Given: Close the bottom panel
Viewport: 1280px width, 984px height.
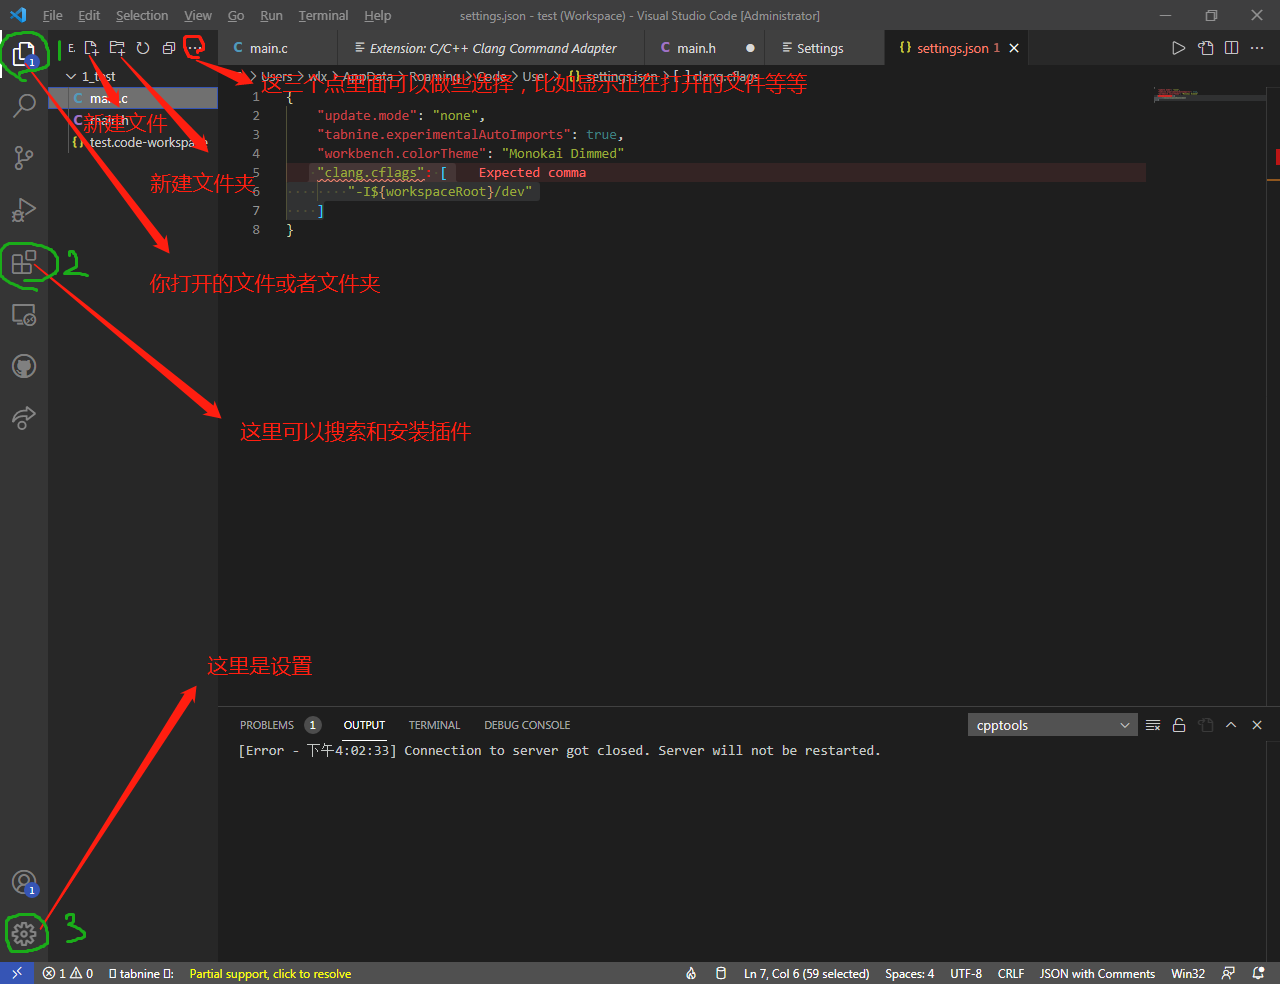Looking at the screenshot, I should (1257, 725).
